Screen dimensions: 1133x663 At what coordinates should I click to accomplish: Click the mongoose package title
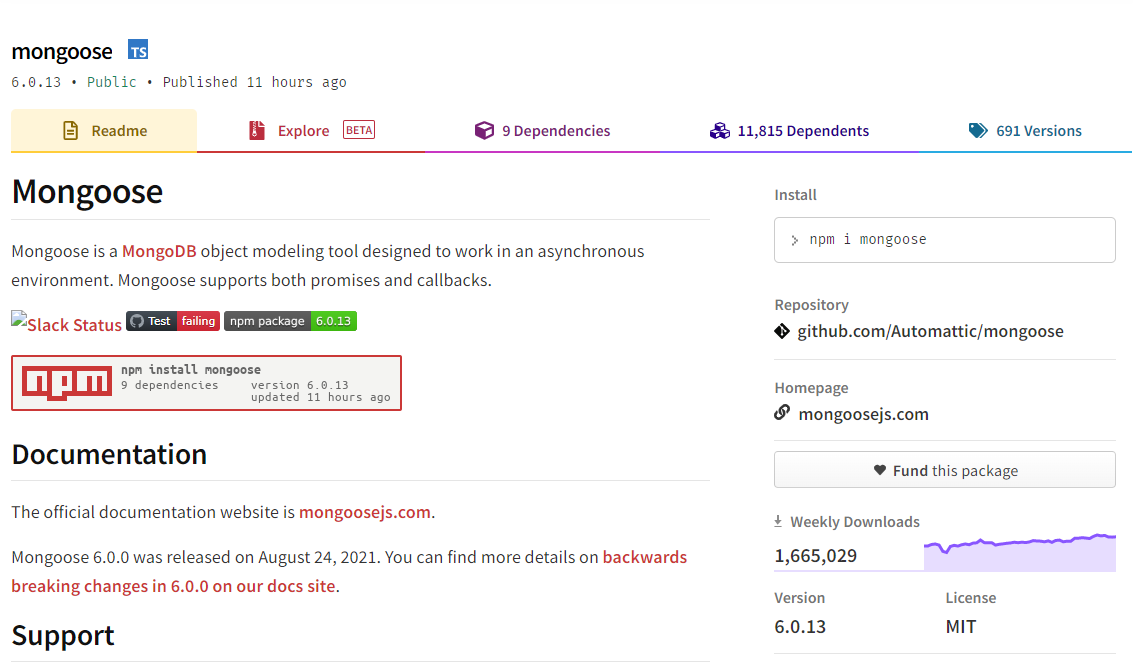tap(62, 51)
